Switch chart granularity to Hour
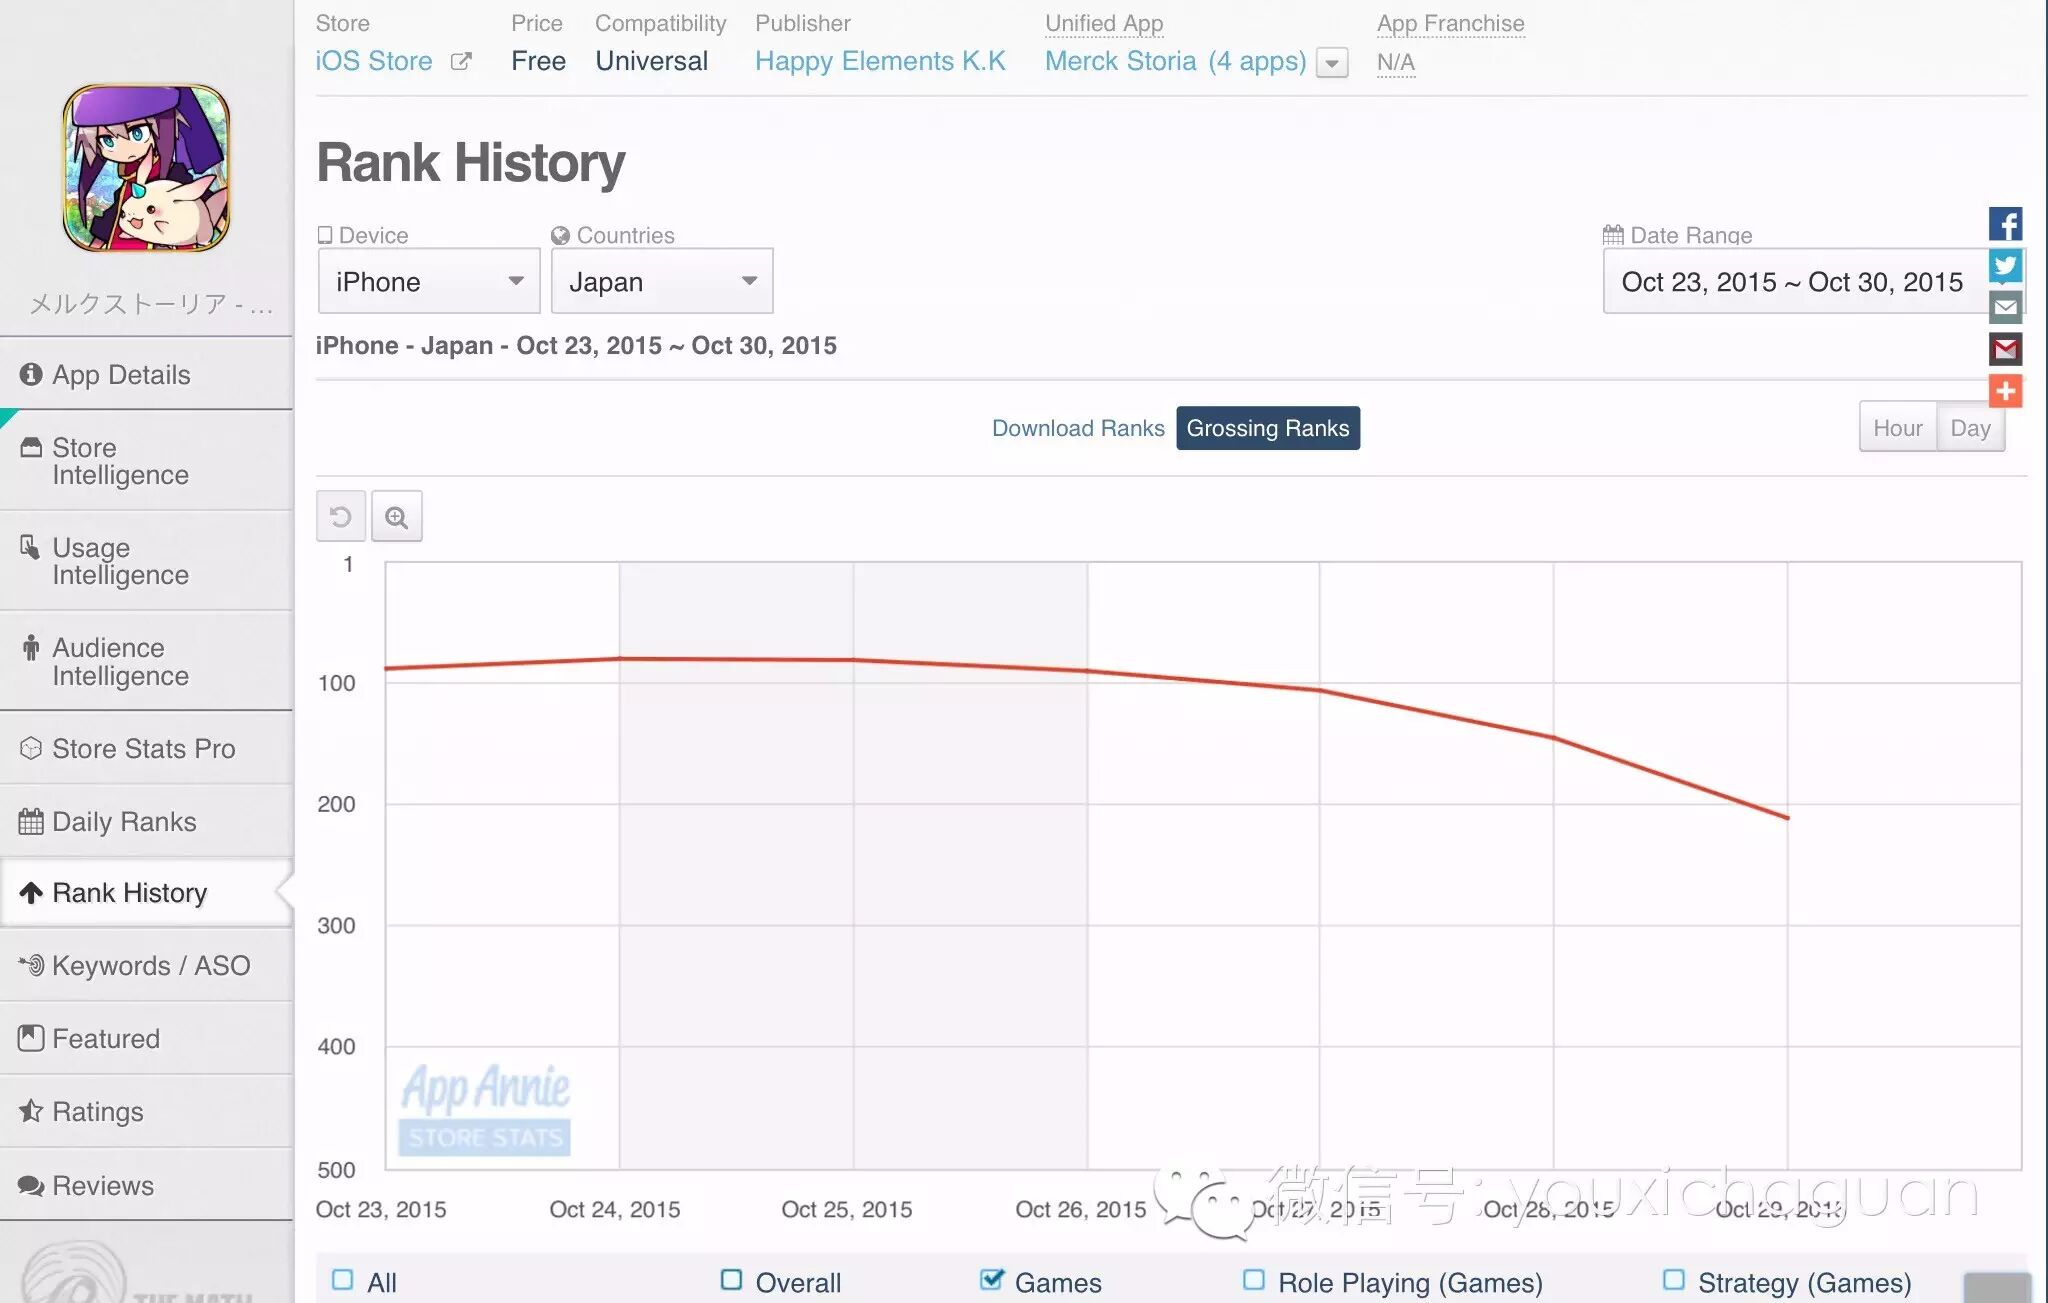Image resolution: width=2048 pixels, height=1303 pixels. click(1897, 428)
